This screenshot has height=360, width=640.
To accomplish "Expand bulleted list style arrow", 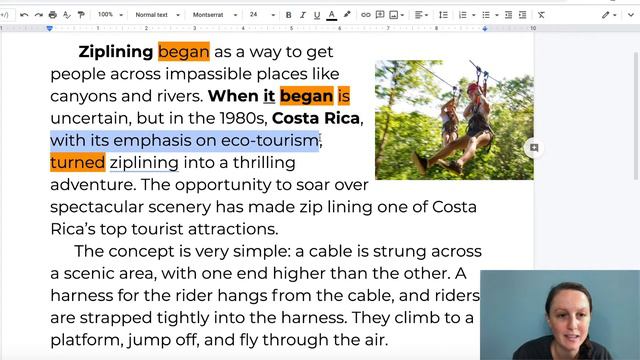I will (x=497, y=15).
